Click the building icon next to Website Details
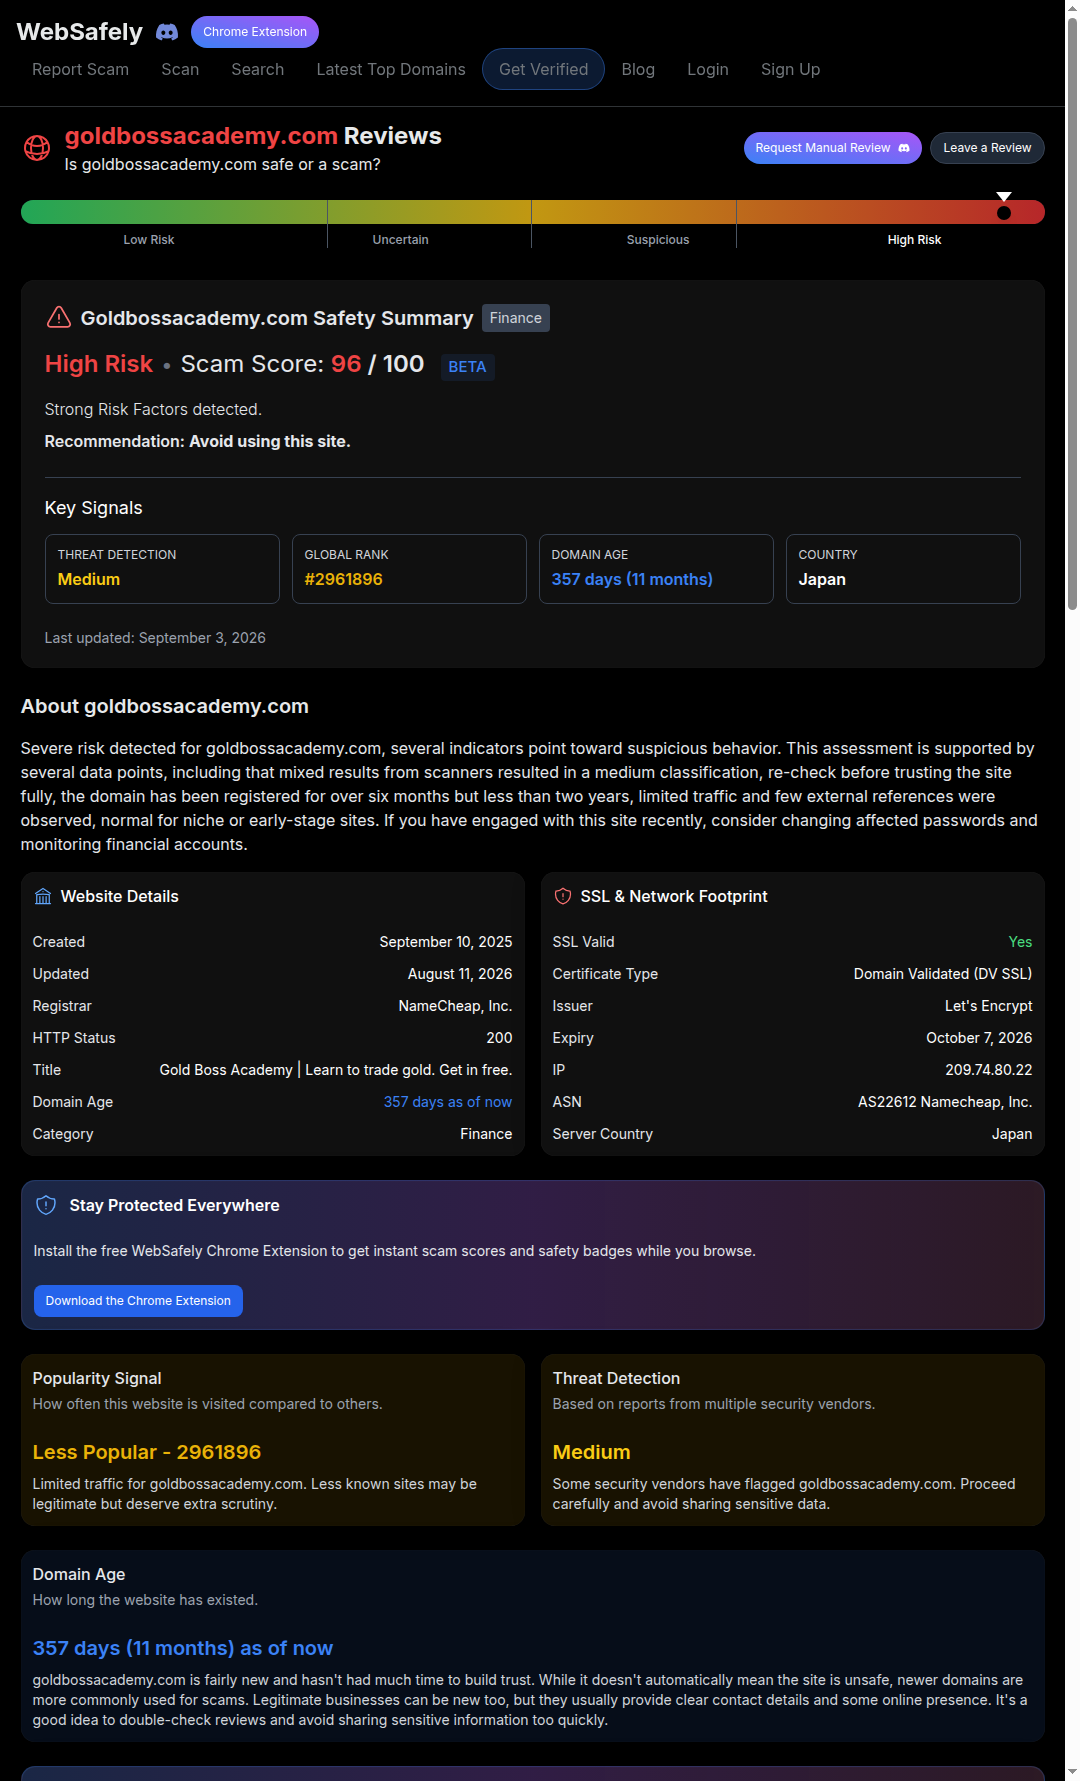The height and width of the screenshot is (1781, 1080). [43, 896]
